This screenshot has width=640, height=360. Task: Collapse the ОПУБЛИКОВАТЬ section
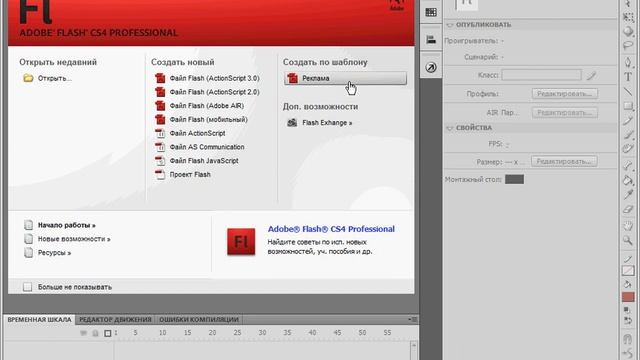tap(450, 25)
